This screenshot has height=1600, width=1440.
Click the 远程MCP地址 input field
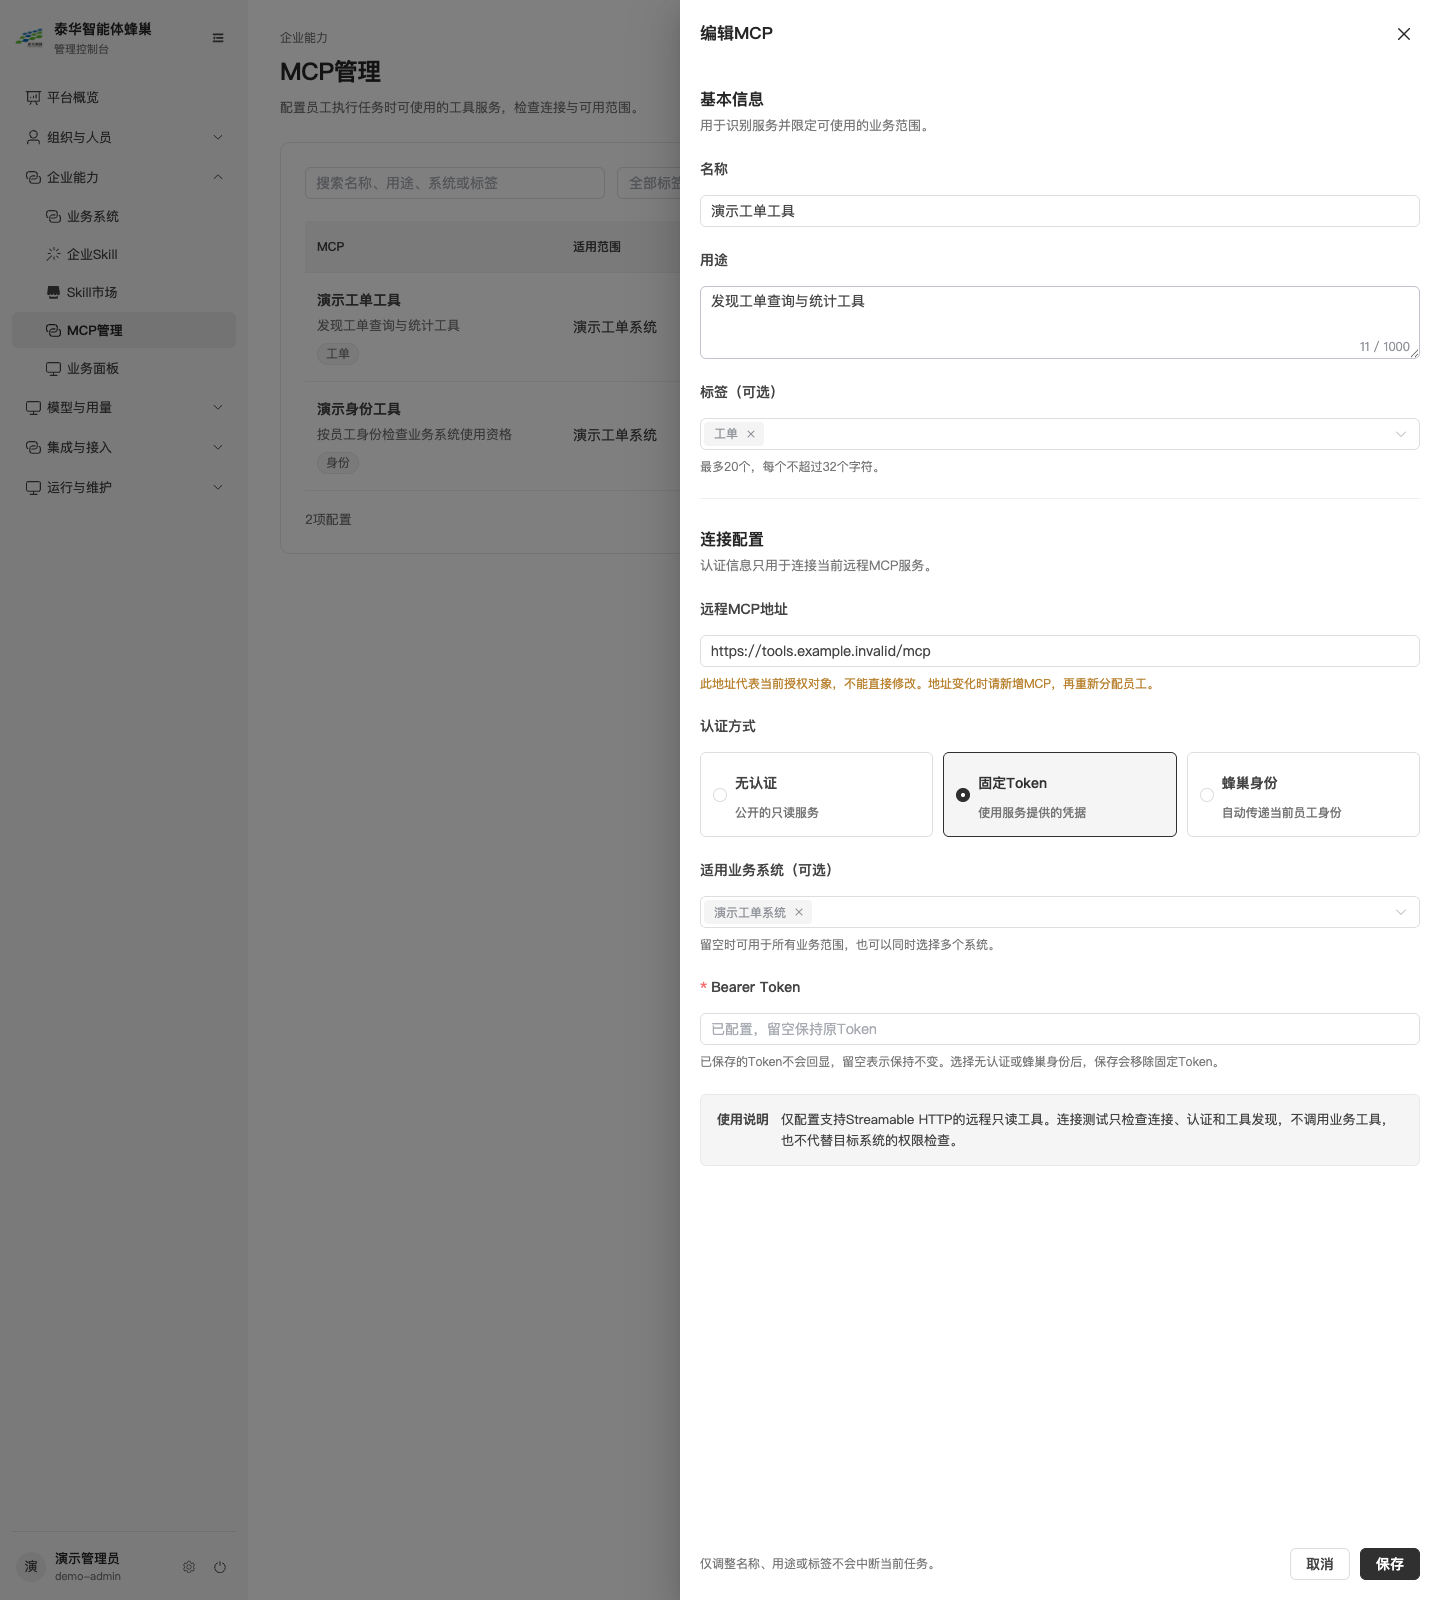pos(1060,651)
